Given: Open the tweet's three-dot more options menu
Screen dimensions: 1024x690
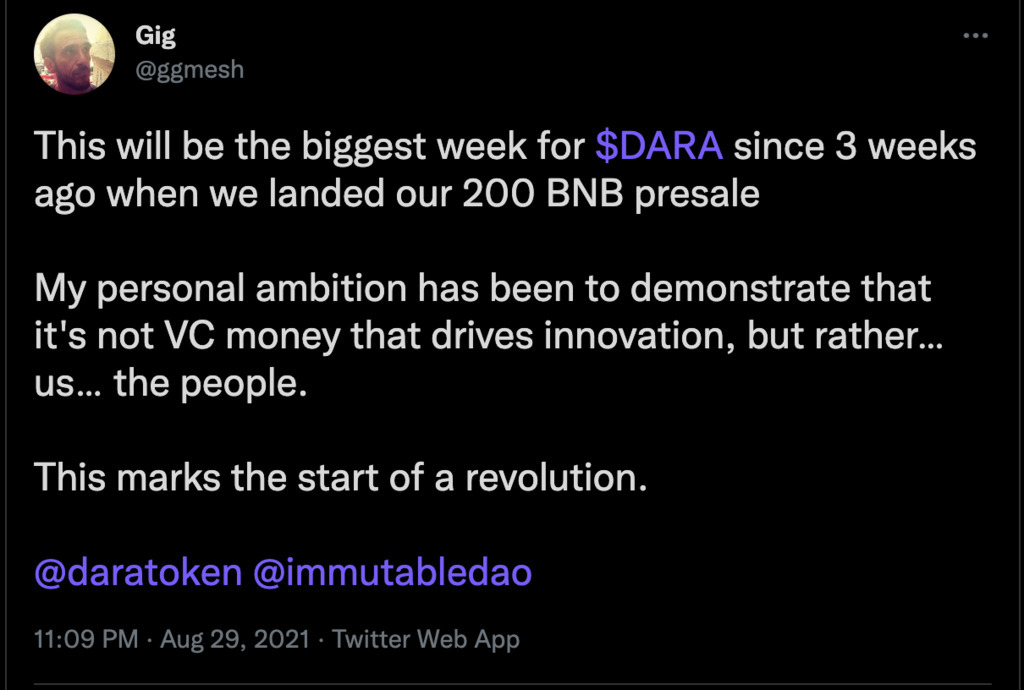Looking at the screenshot, I should coord(975,36).
